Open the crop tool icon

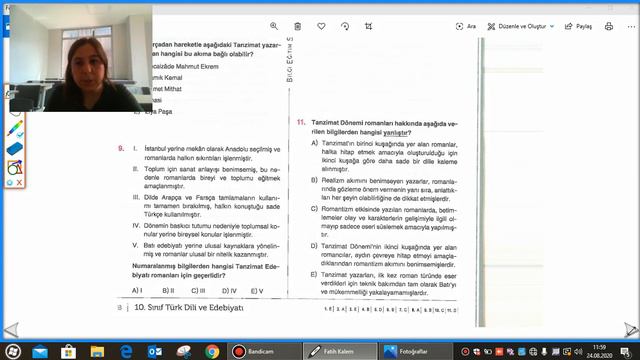coord(368,26)
